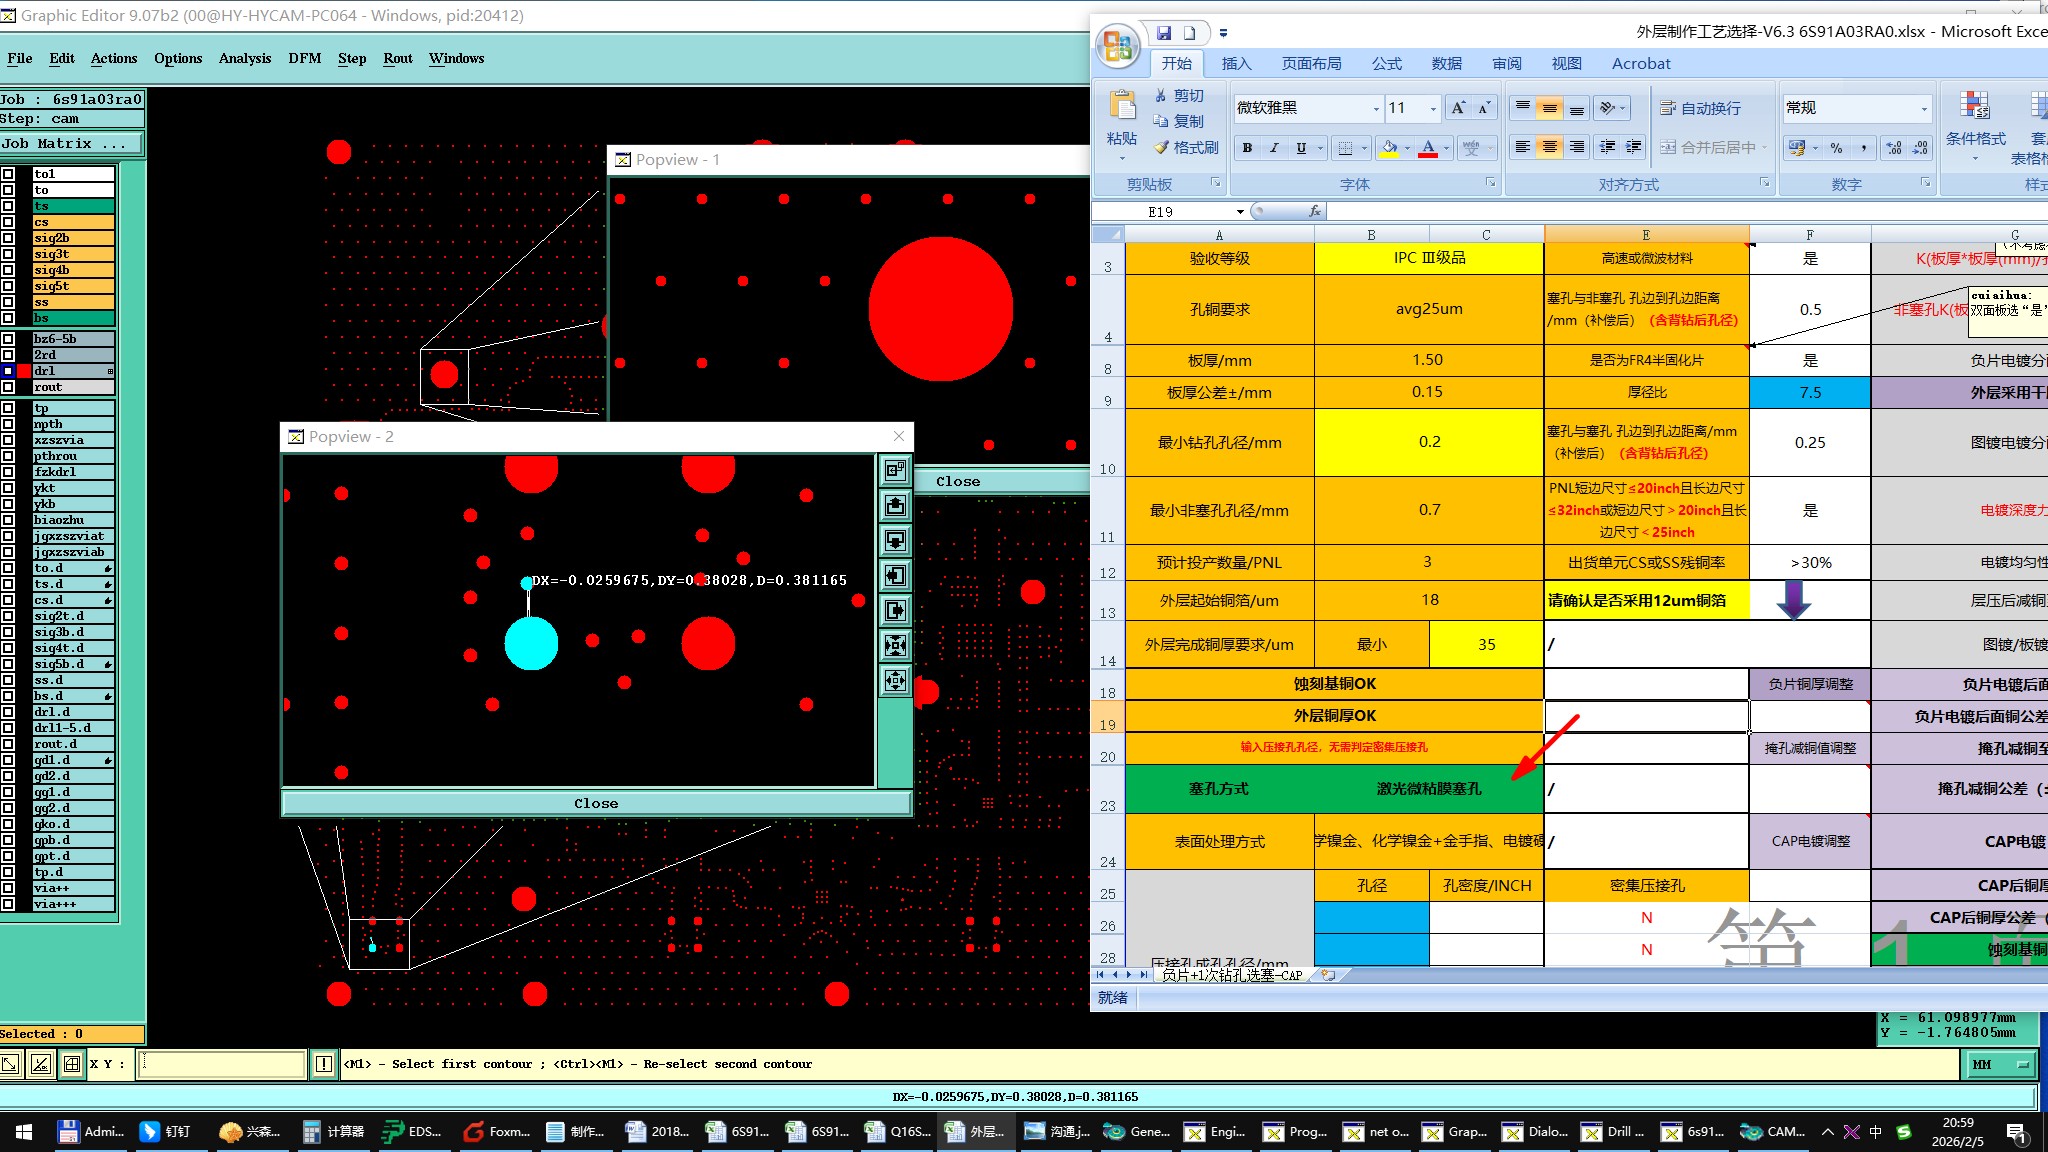2048x1152 pixels.
Task: Click the pan left icon in Popview 2
Action: 895,576
